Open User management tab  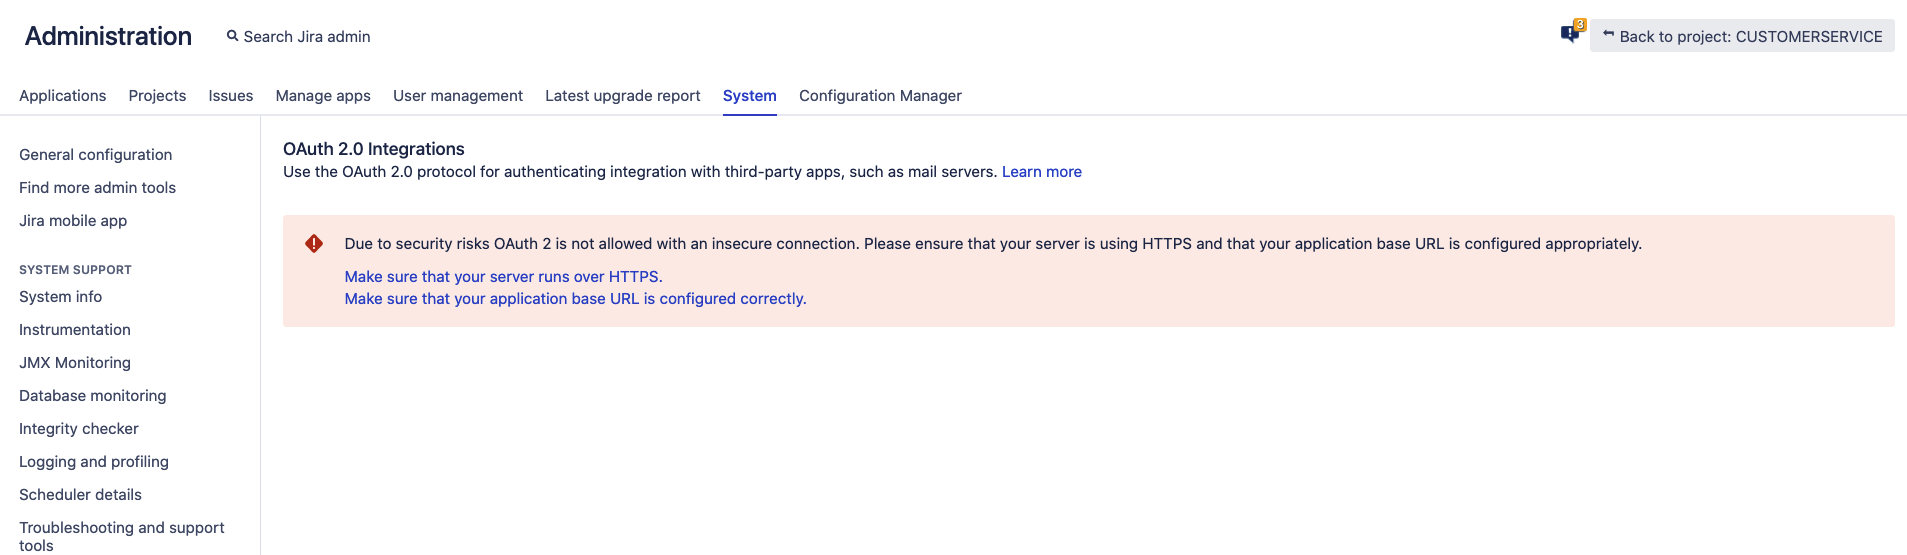pyautogui.click(x=458, y=95)
